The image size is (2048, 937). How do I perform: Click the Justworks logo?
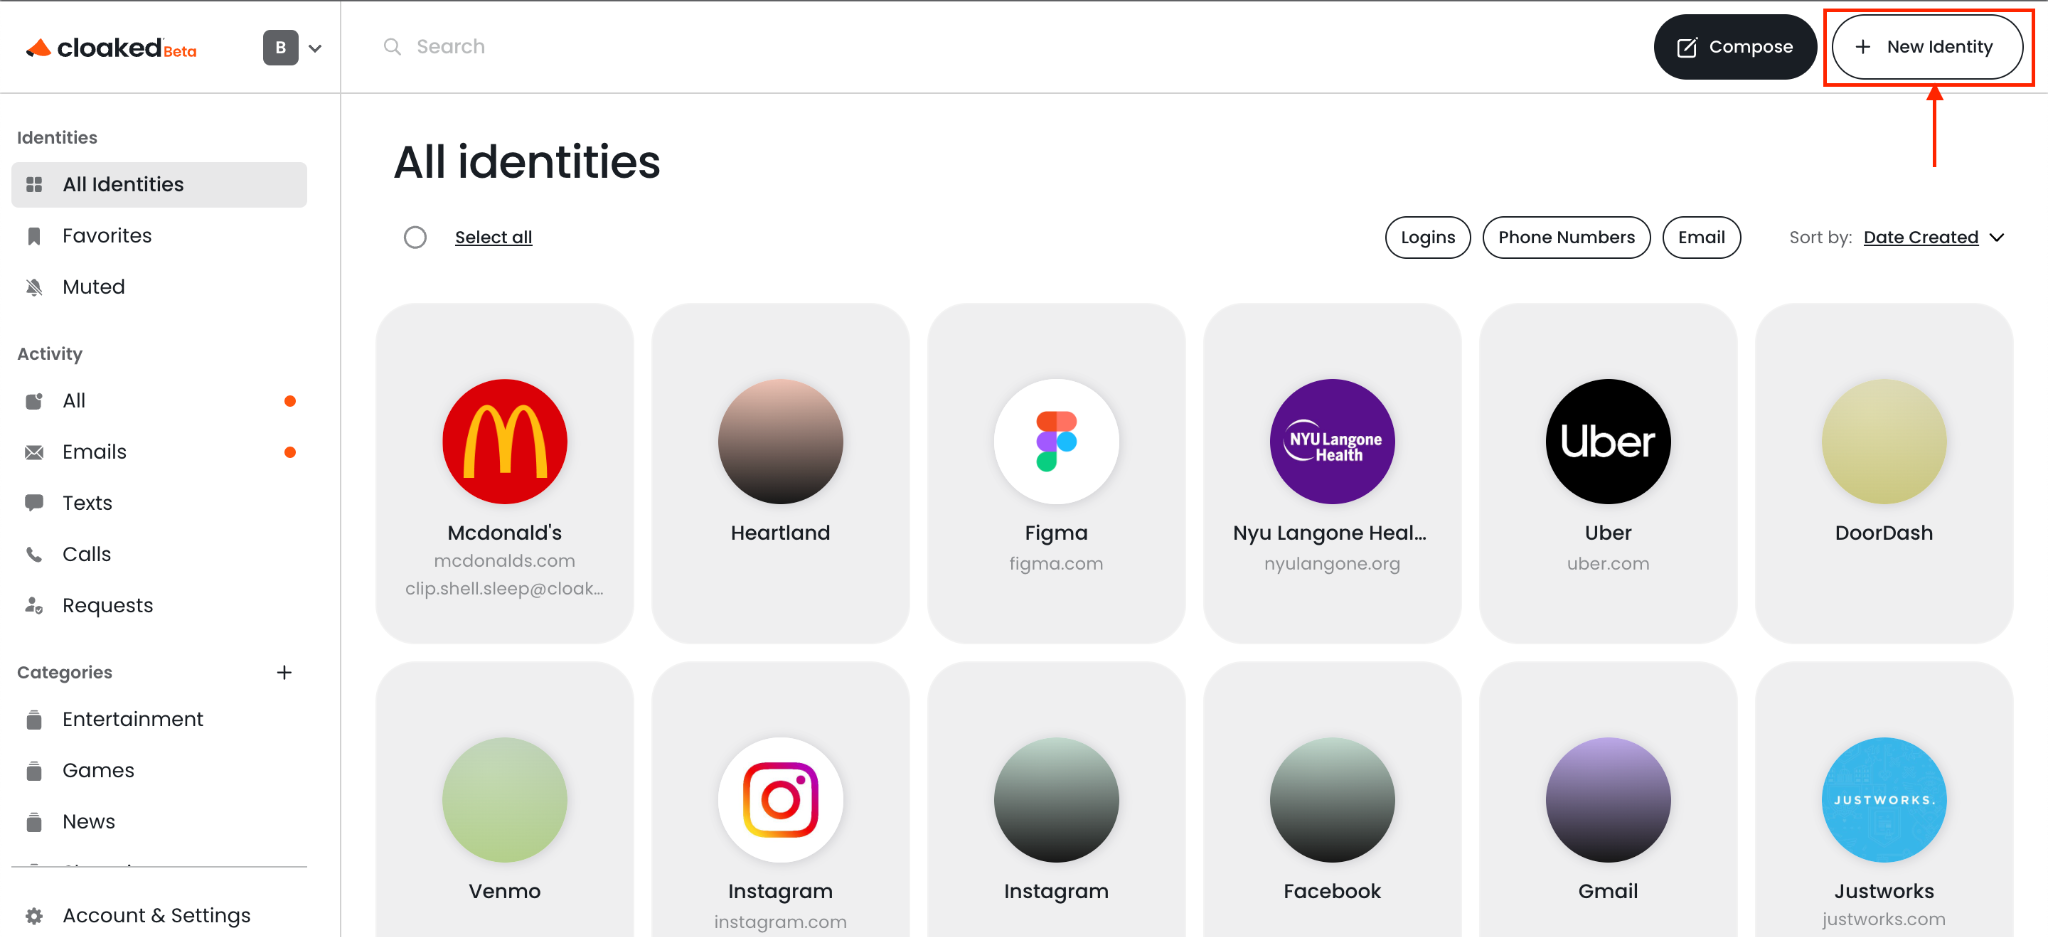(x=1884, y=800)
